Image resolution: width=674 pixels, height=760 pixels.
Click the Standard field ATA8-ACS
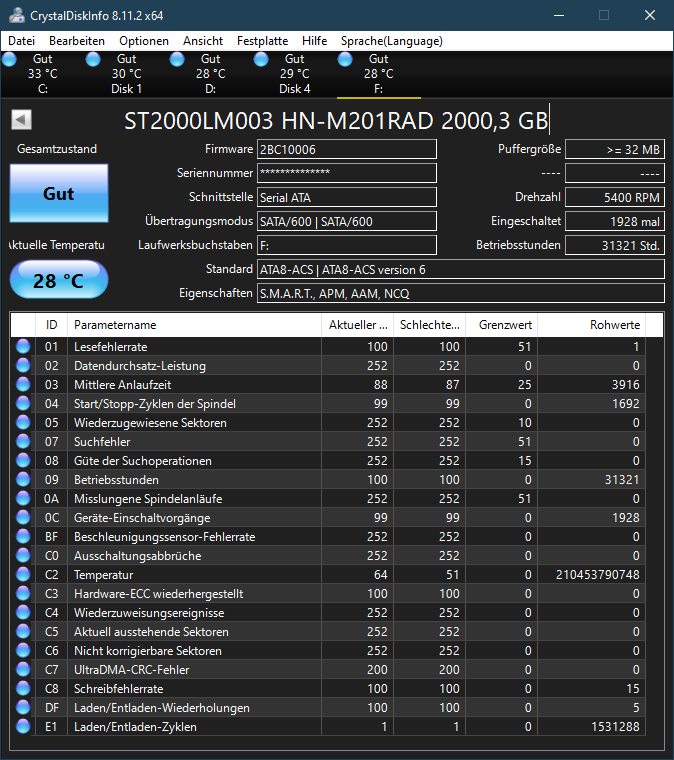[x=460, y=269]
